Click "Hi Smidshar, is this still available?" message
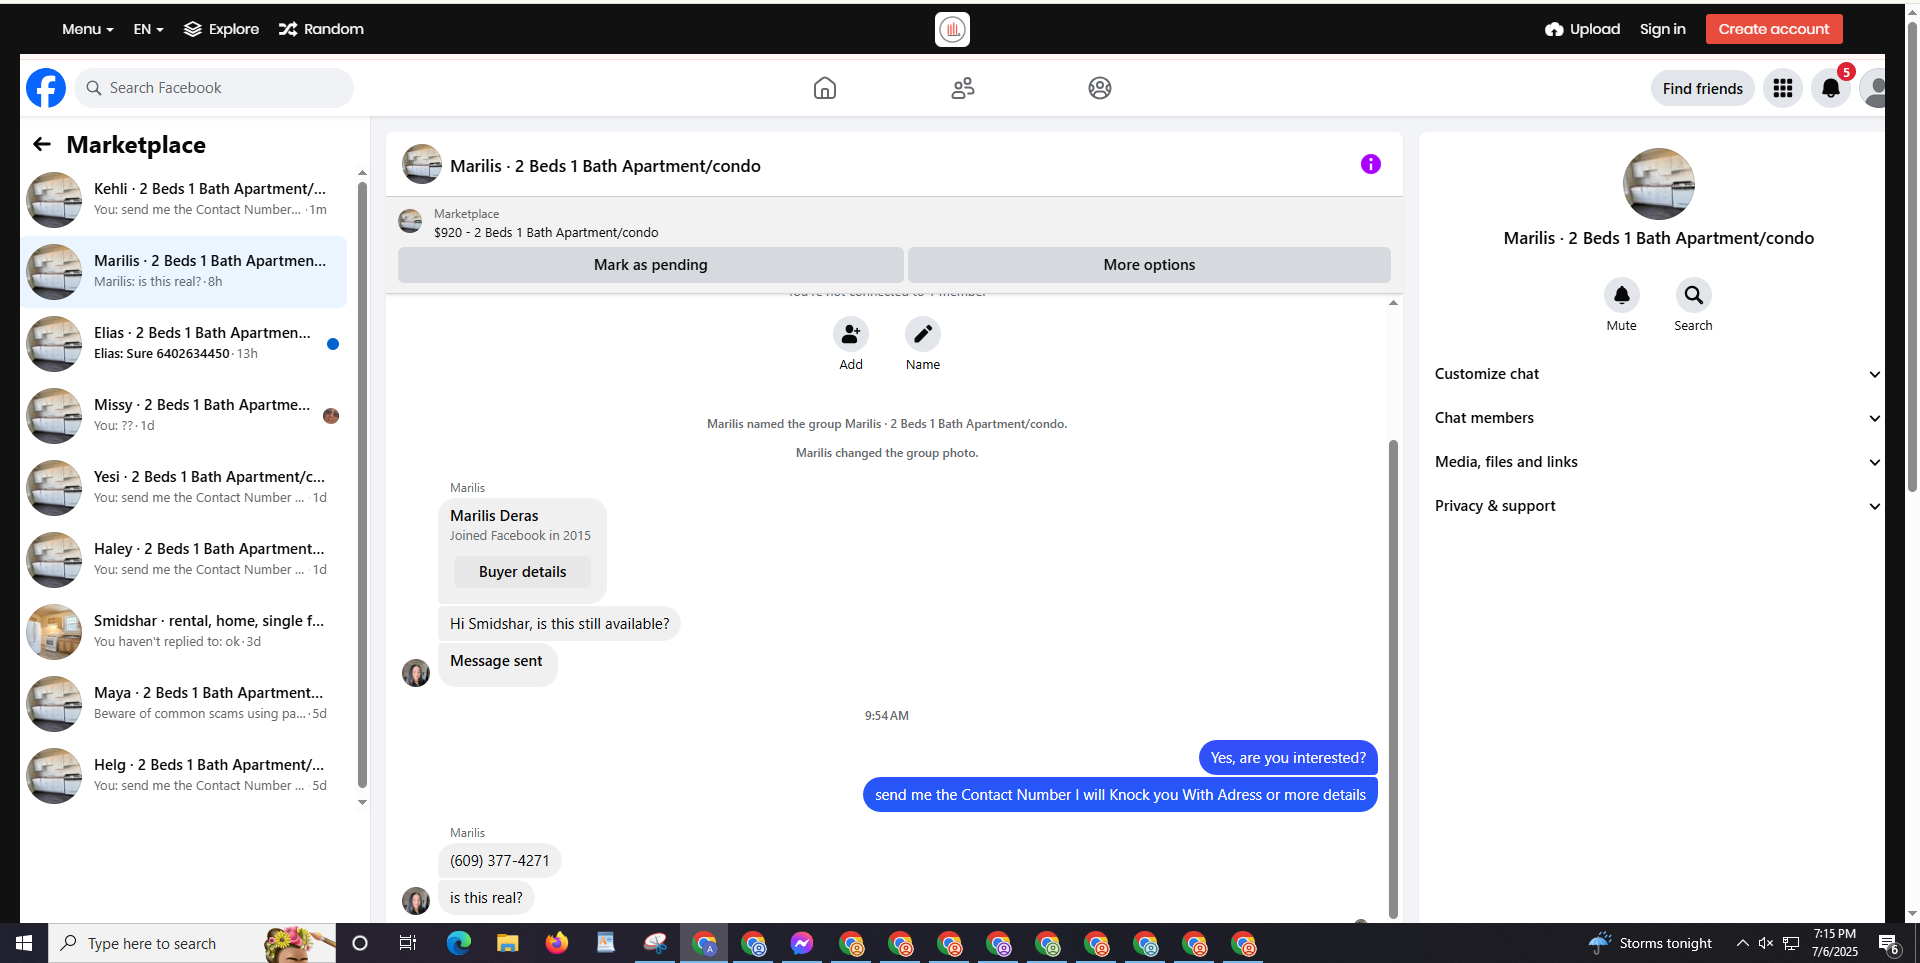This screenshot has height=963, width=1920. coord(560,624)
